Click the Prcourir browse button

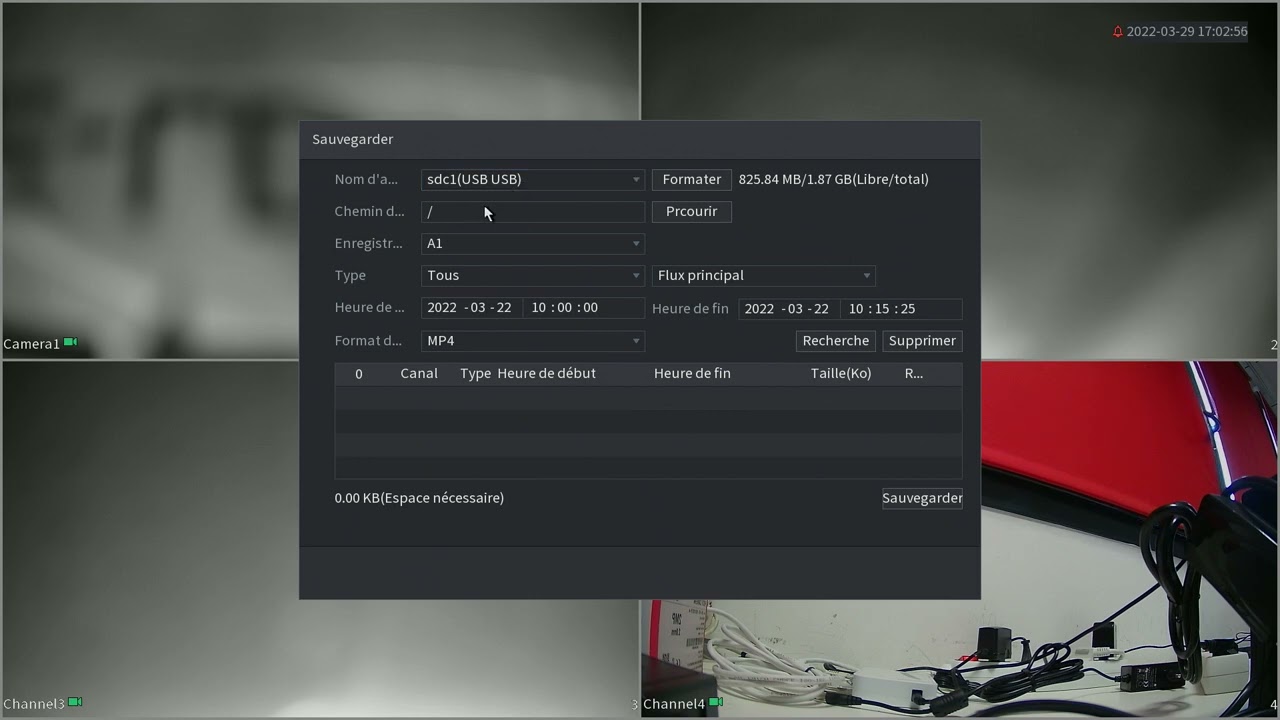pos(691,211)
